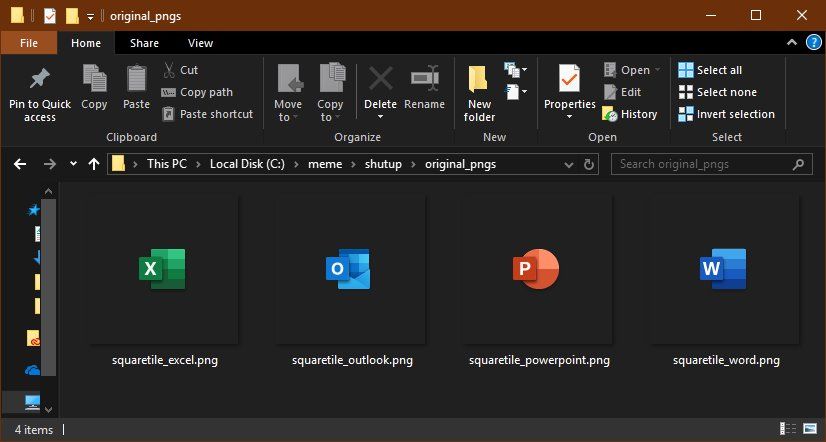Create a New folder
Screen dimensions: 826x442
(479, 94)
